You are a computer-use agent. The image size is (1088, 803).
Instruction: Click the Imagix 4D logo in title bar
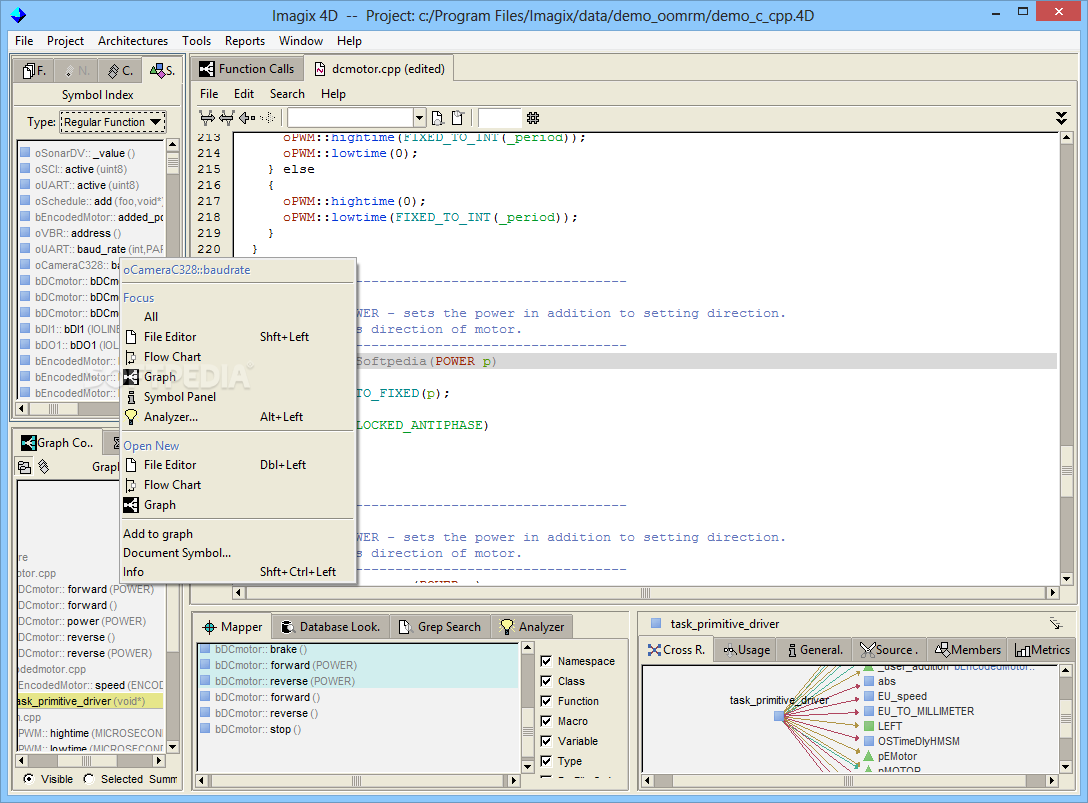coord(19,15)
